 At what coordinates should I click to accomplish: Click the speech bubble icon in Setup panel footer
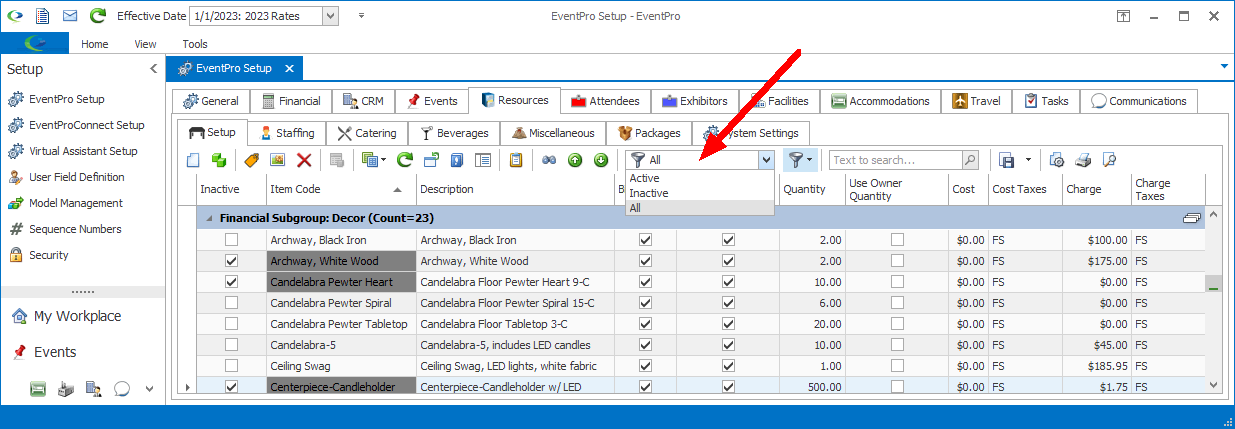coord(122,389)
